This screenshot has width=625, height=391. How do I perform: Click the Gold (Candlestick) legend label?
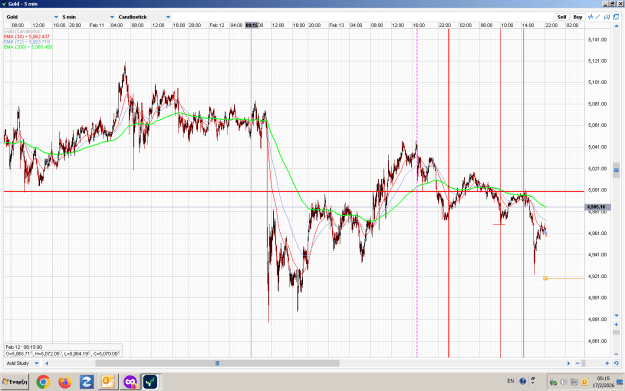tap(23, 31)
